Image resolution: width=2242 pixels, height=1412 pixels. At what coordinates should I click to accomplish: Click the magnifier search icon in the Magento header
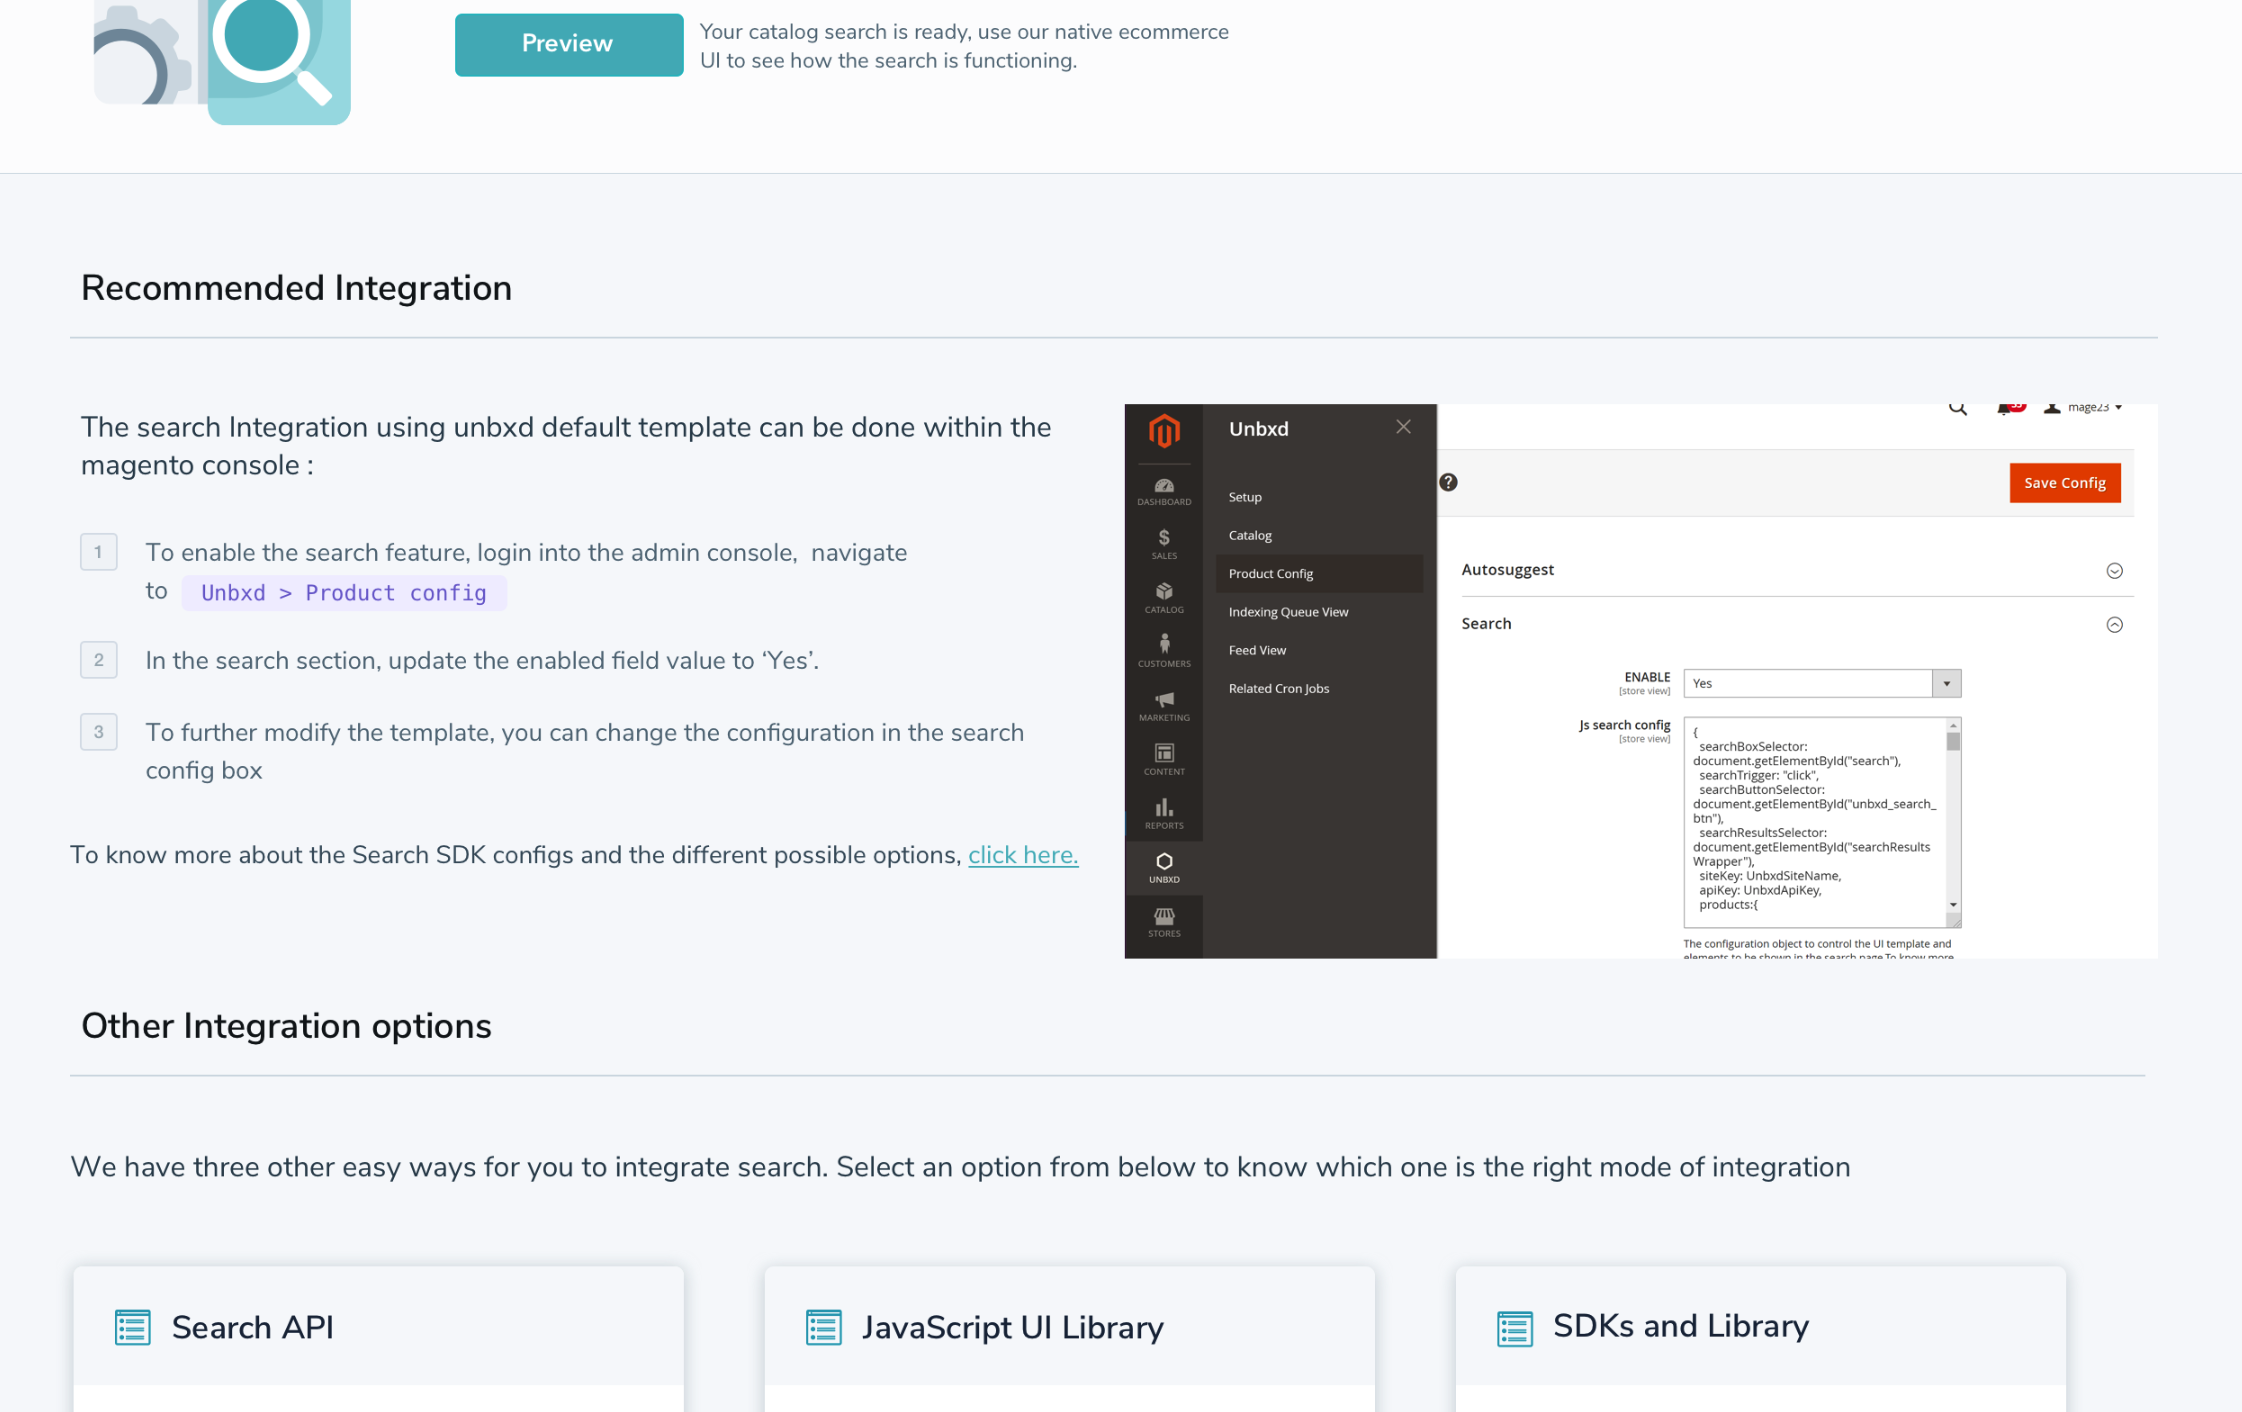pos(1957,408)
